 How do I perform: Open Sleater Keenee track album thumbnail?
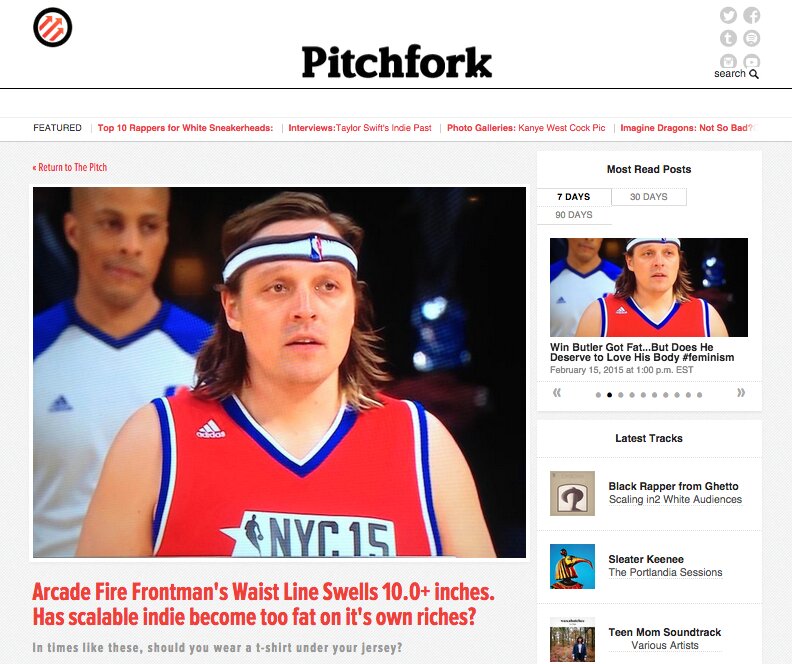click(572, 566)
